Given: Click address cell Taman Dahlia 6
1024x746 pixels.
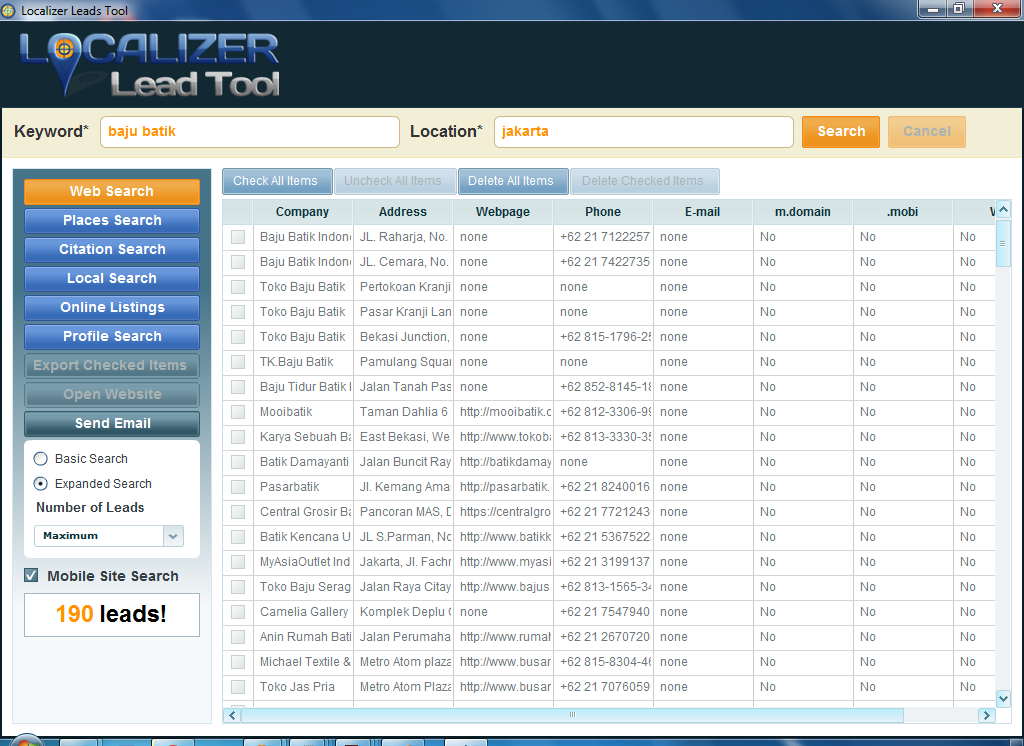Looking at the screenshot, I should (x=403, y=412).
